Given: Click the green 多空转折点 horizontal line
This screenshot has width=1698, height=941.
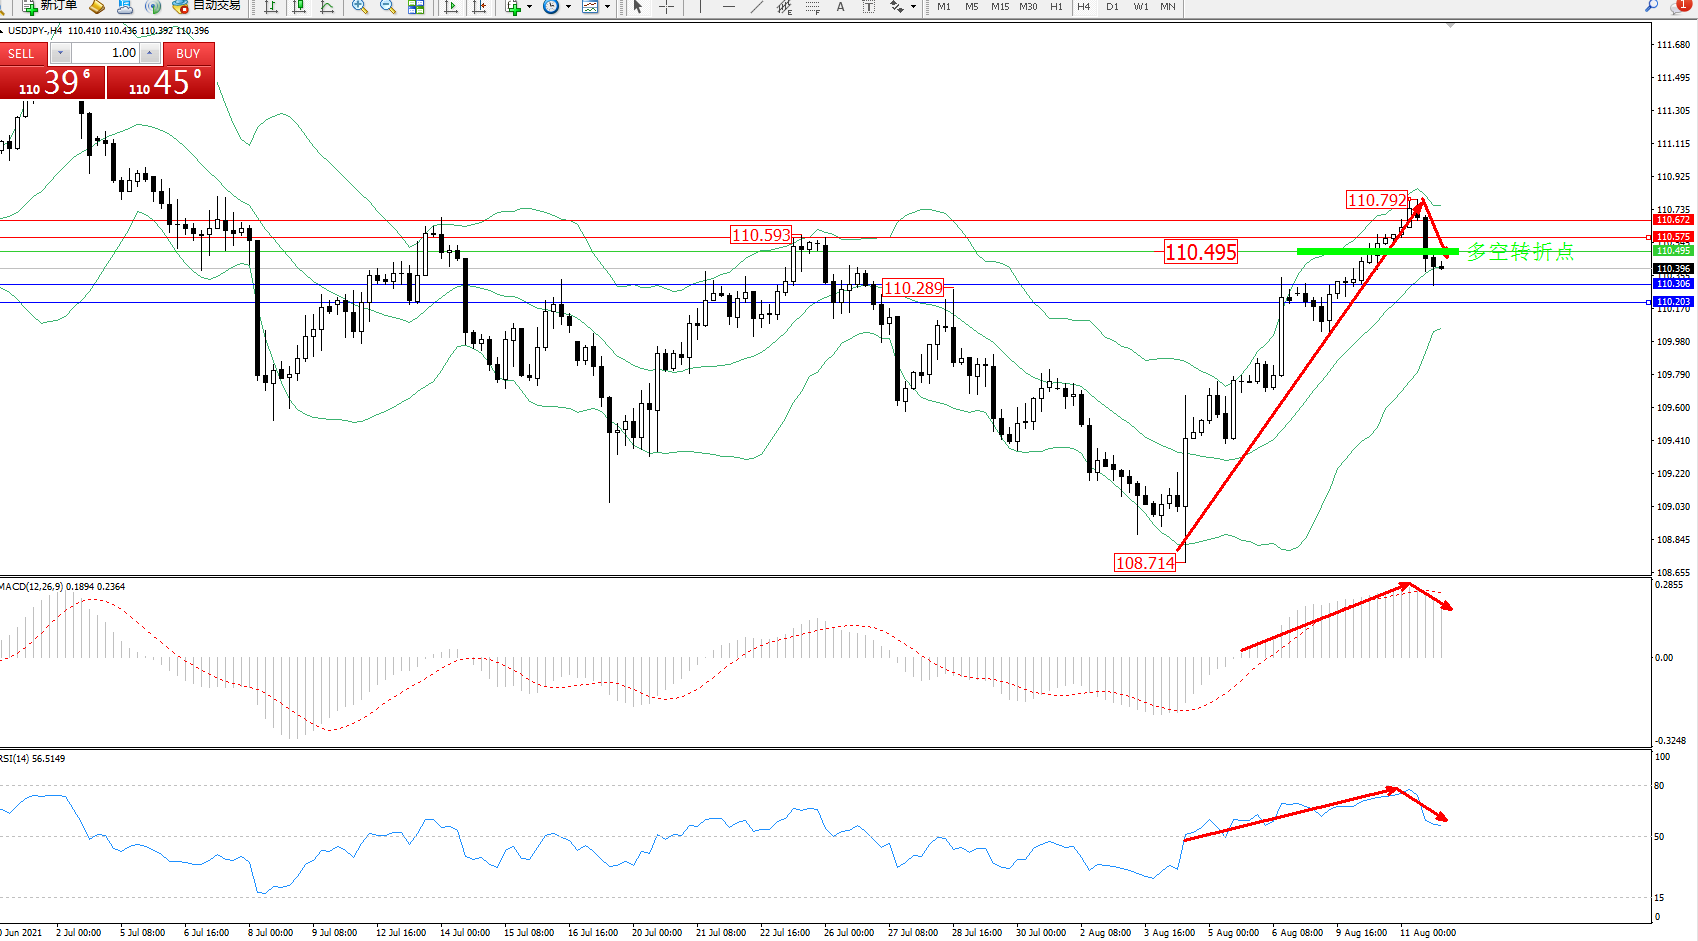Looking at the screenshot, I should [1340, 251].
